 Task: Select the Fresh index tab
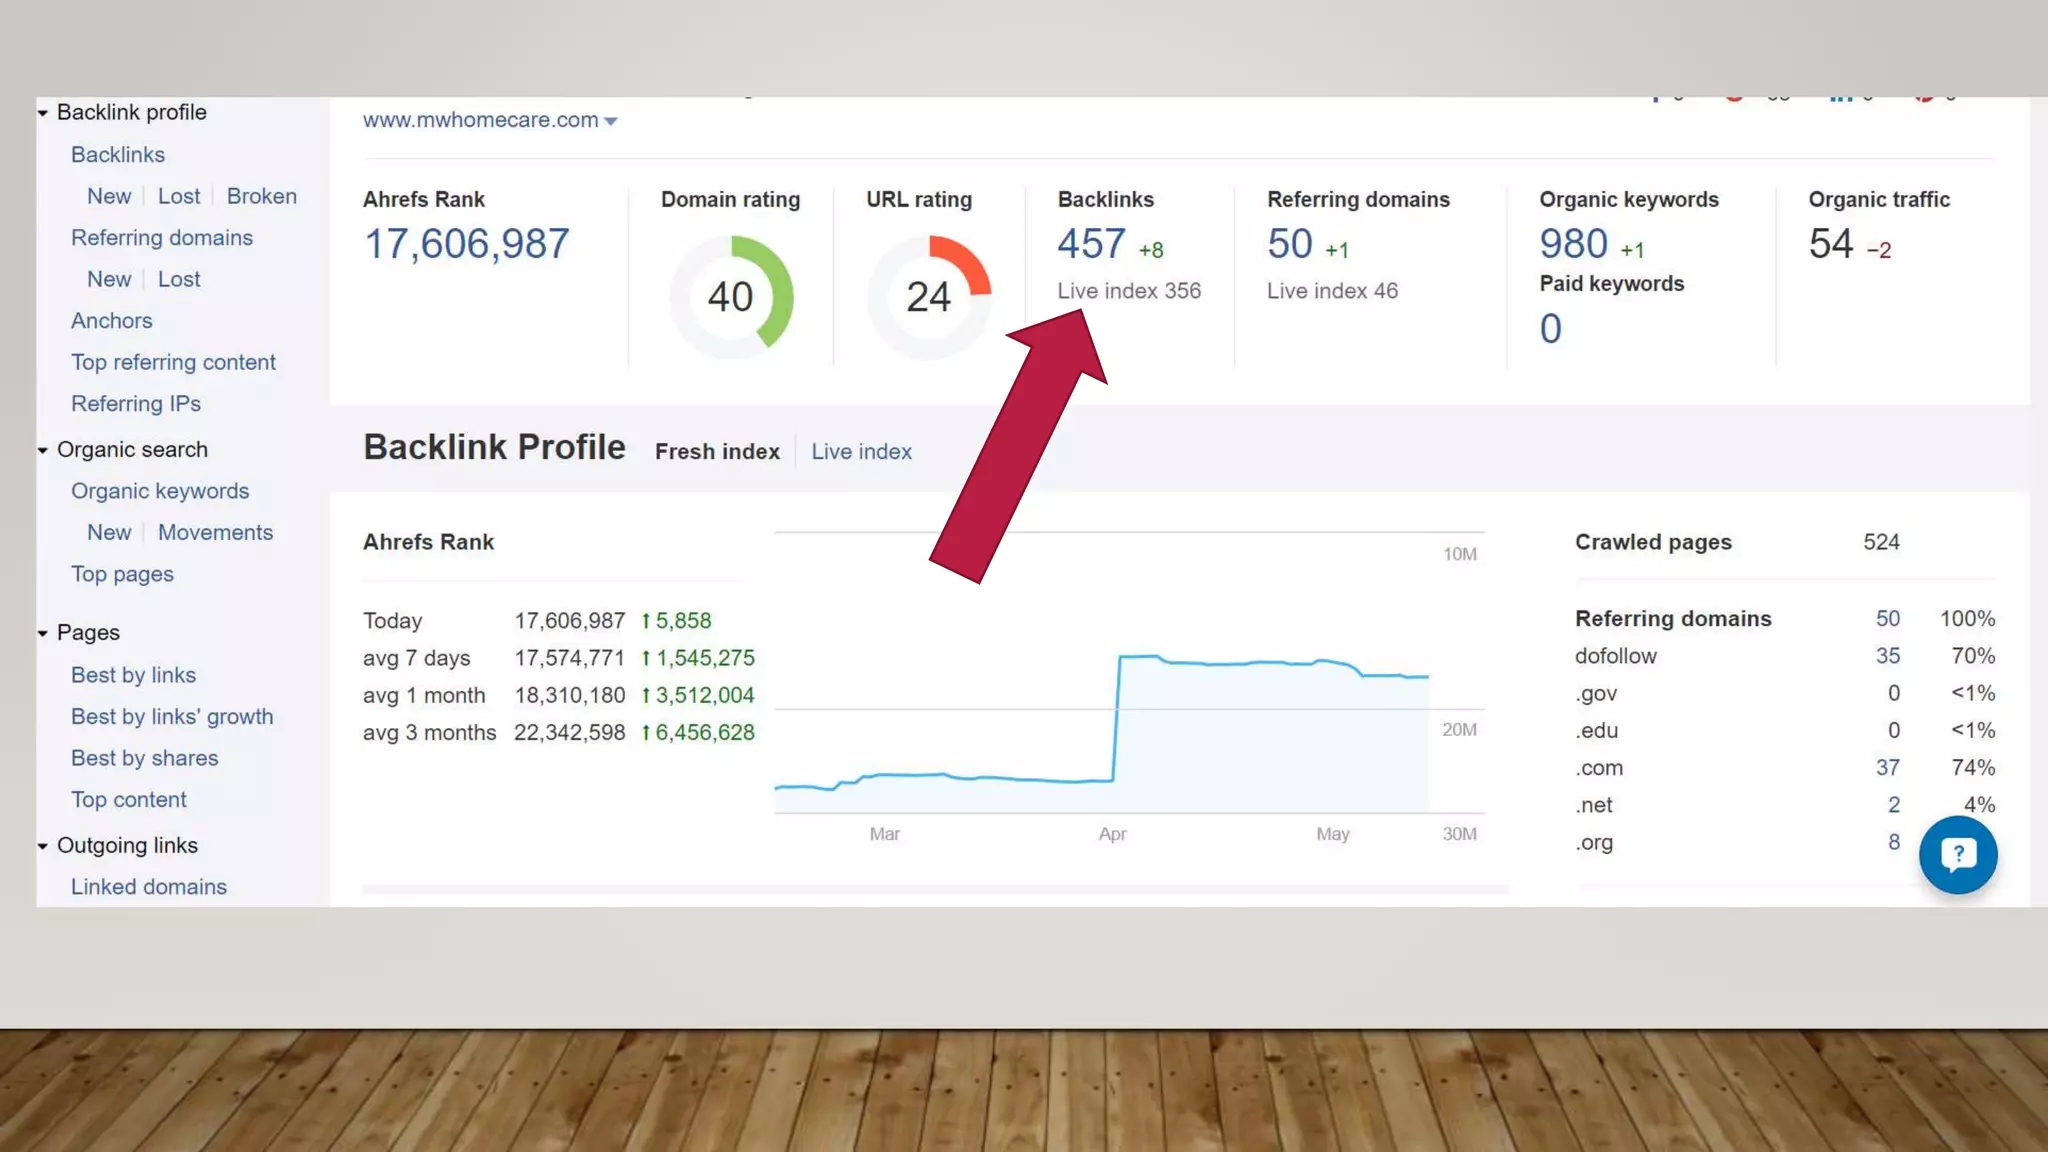click(x=717, y=451)
